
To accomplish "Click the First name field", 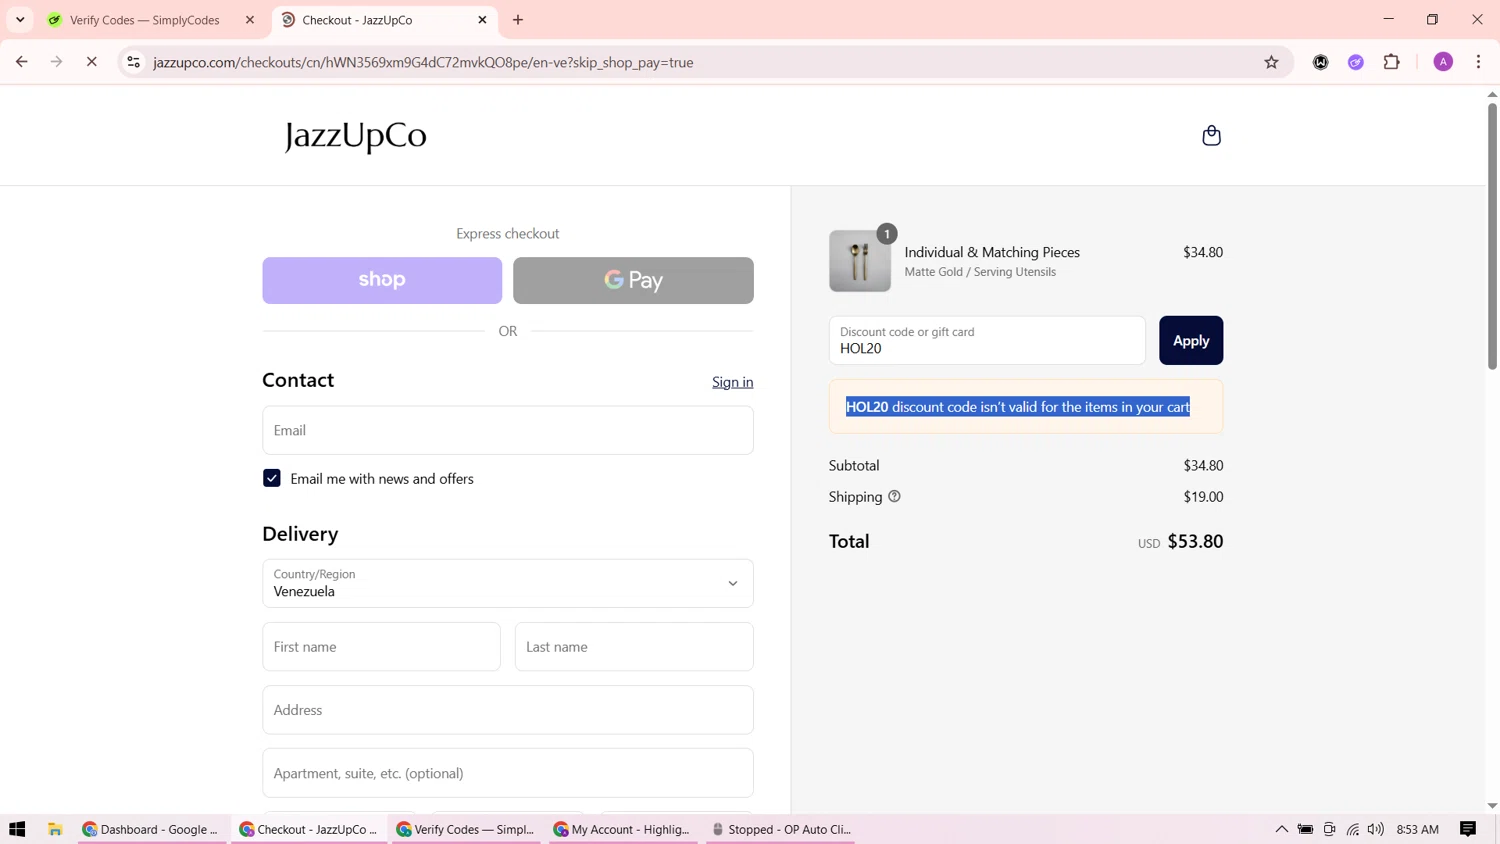I will 382,647.
